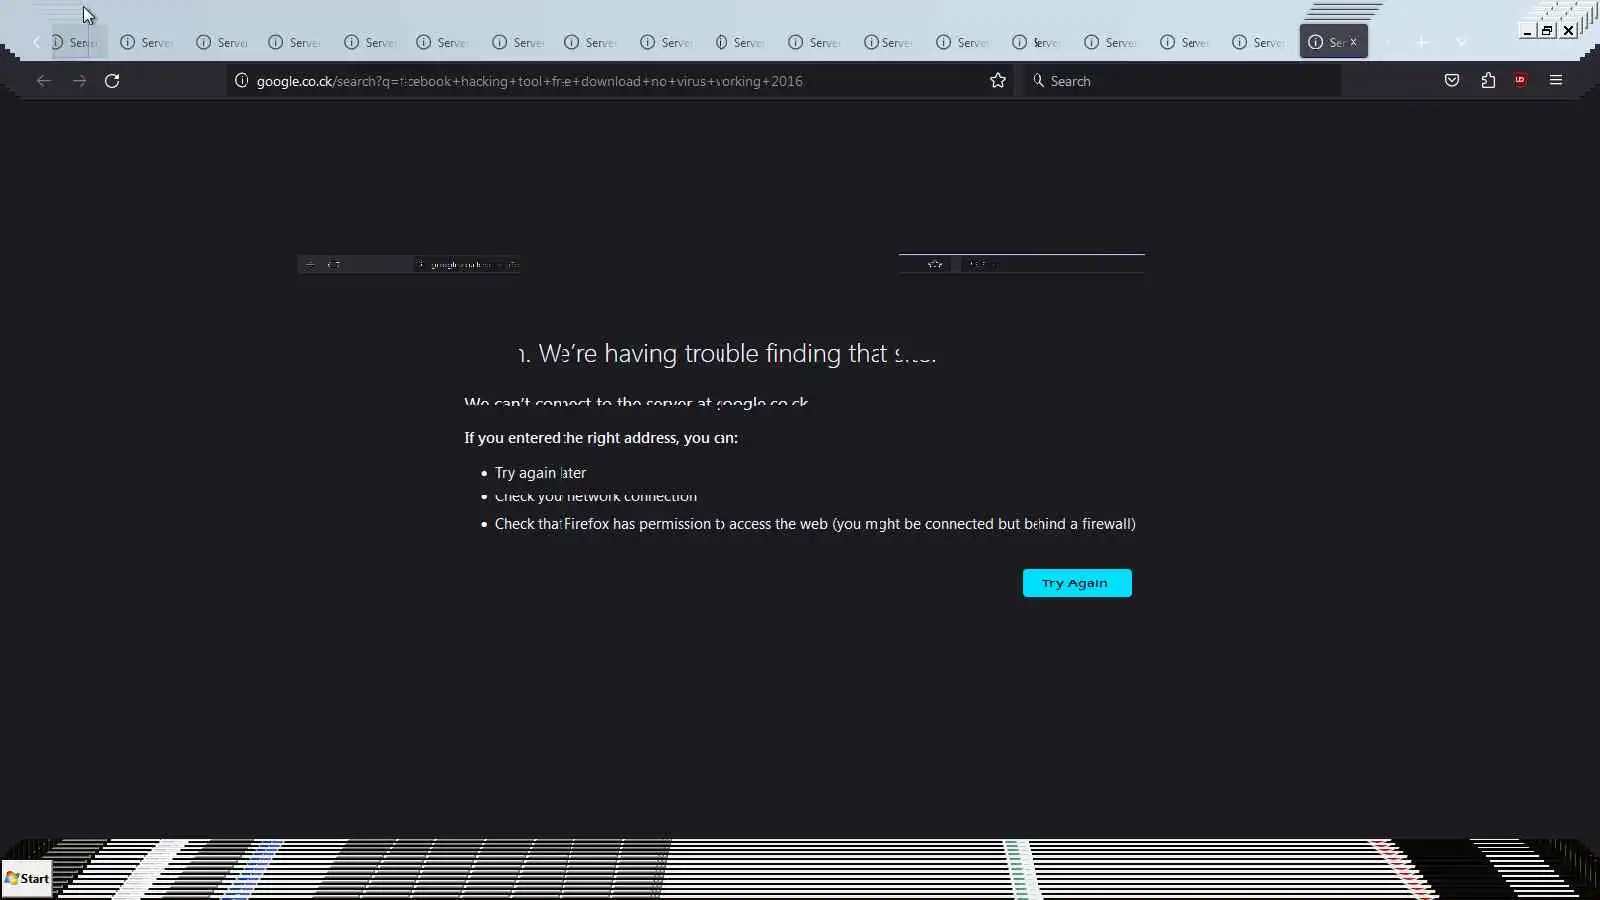Go back to the previous page
Image resolution: width=1600 pixels, height=900 pixels.
pyautogui.click(x=43, y=81)
